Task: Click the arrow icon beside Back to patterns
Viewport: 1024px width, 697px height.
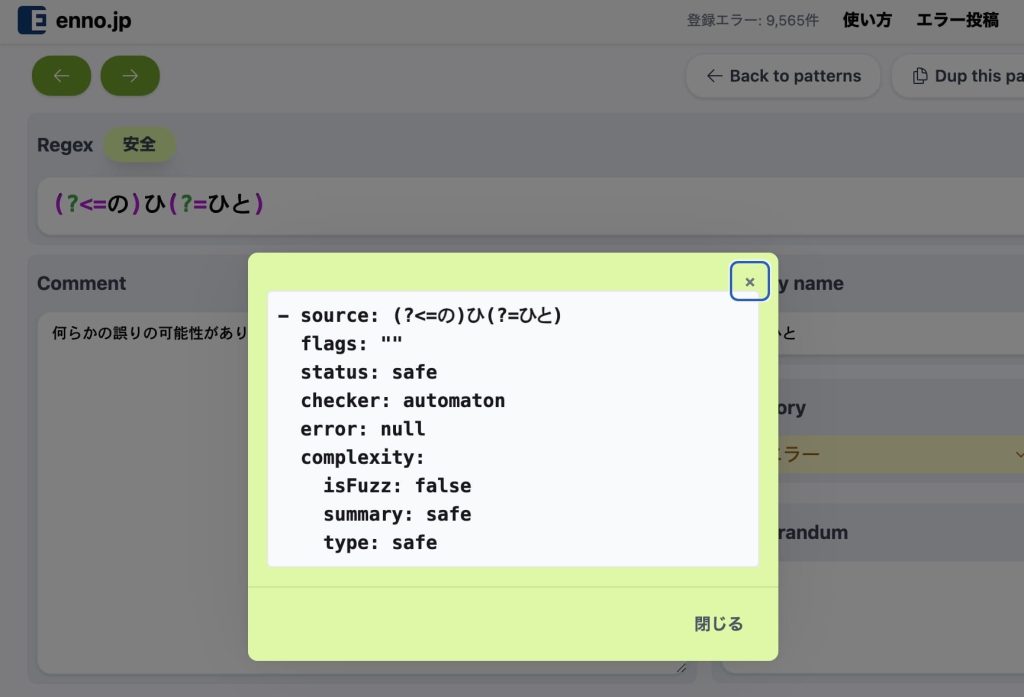Action: coord(714,76)
